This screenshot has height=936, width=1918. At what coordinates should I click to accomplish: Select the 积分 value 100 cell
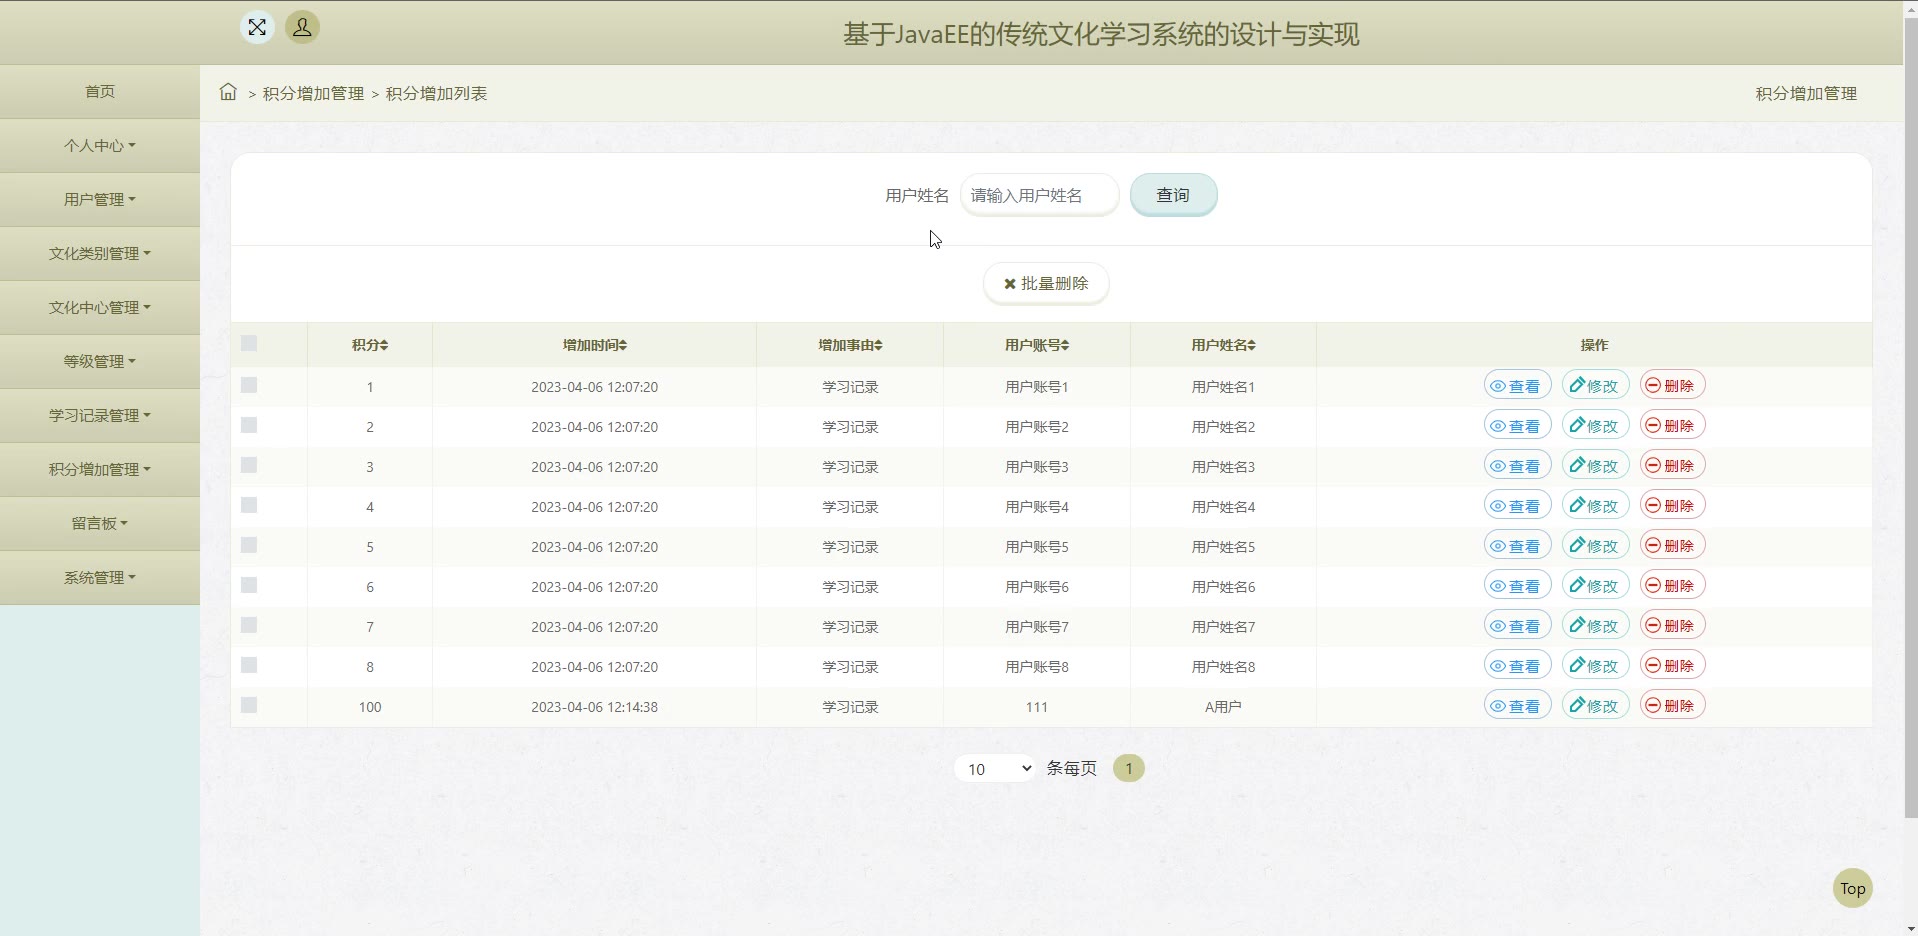(370, 706)
